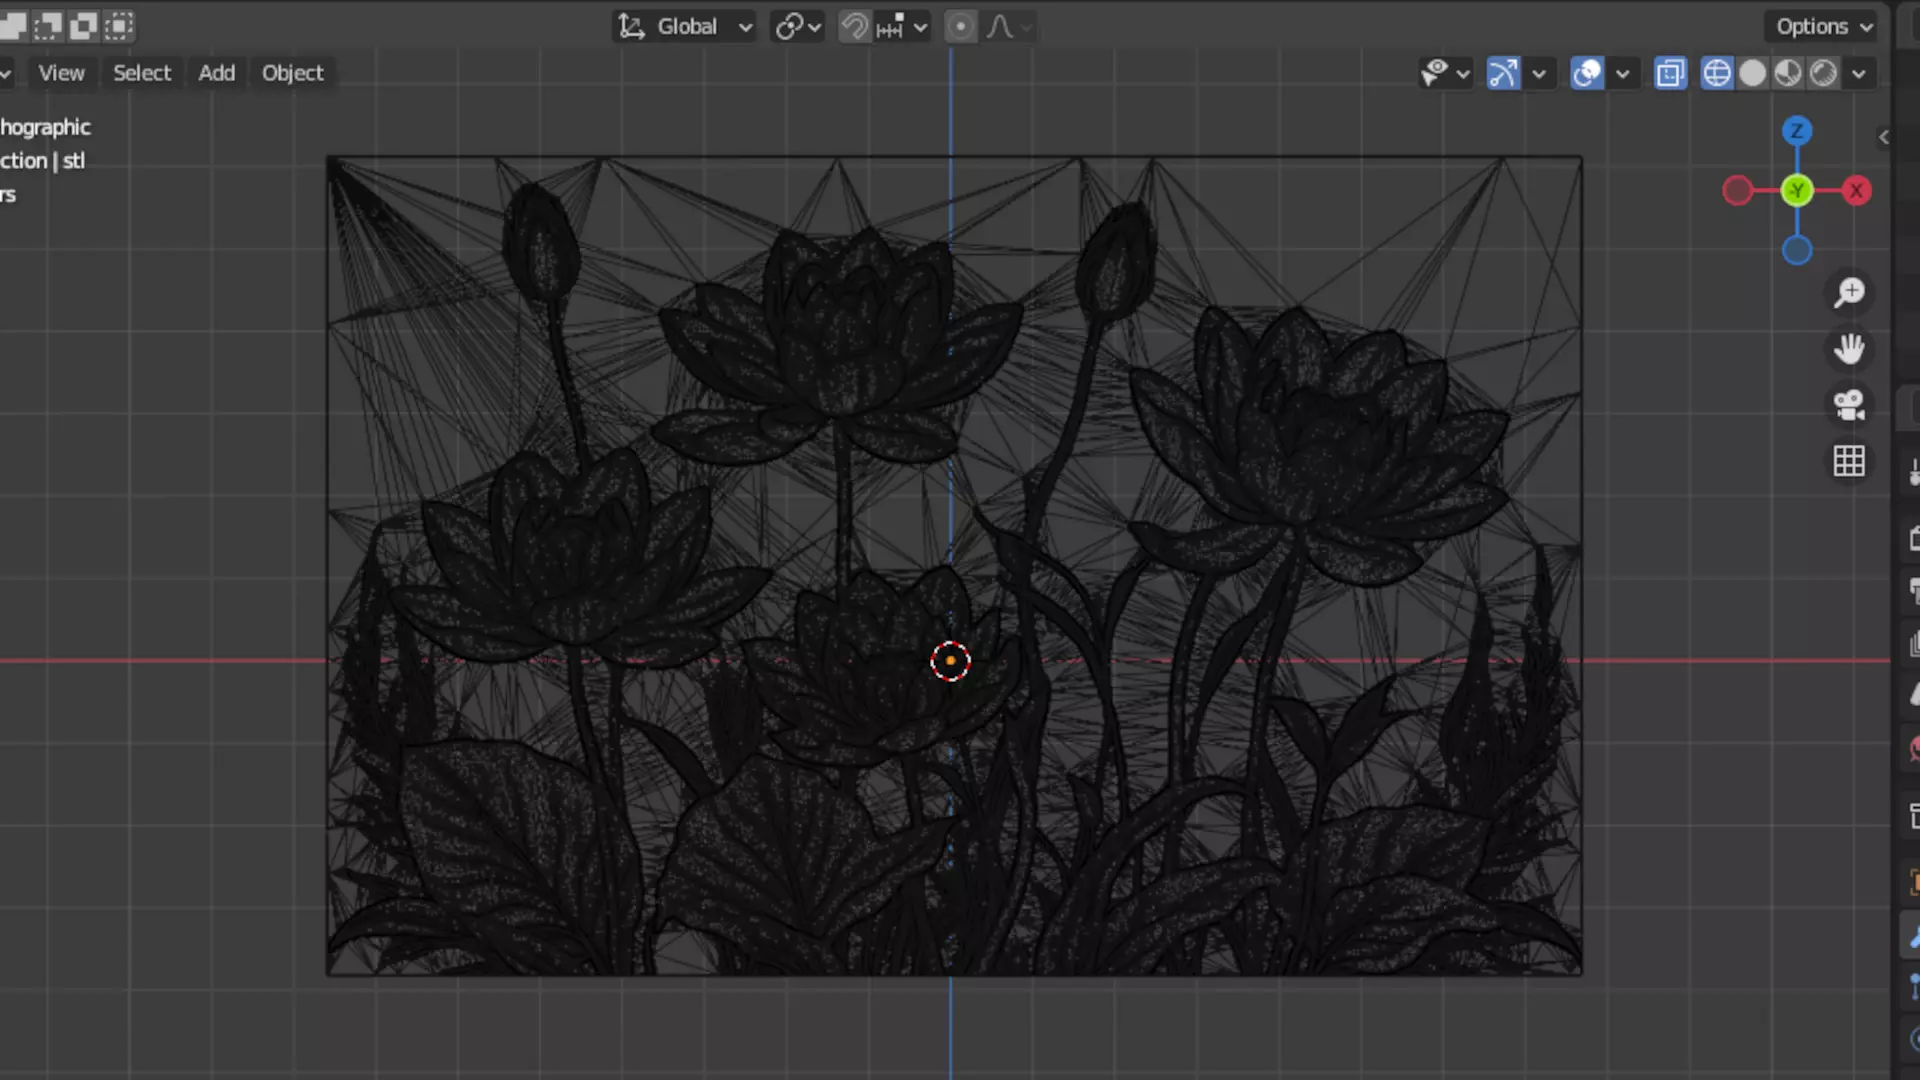Open the Add menu
The width and height of the screenshot is (1920, 1080).
point(216,73)
